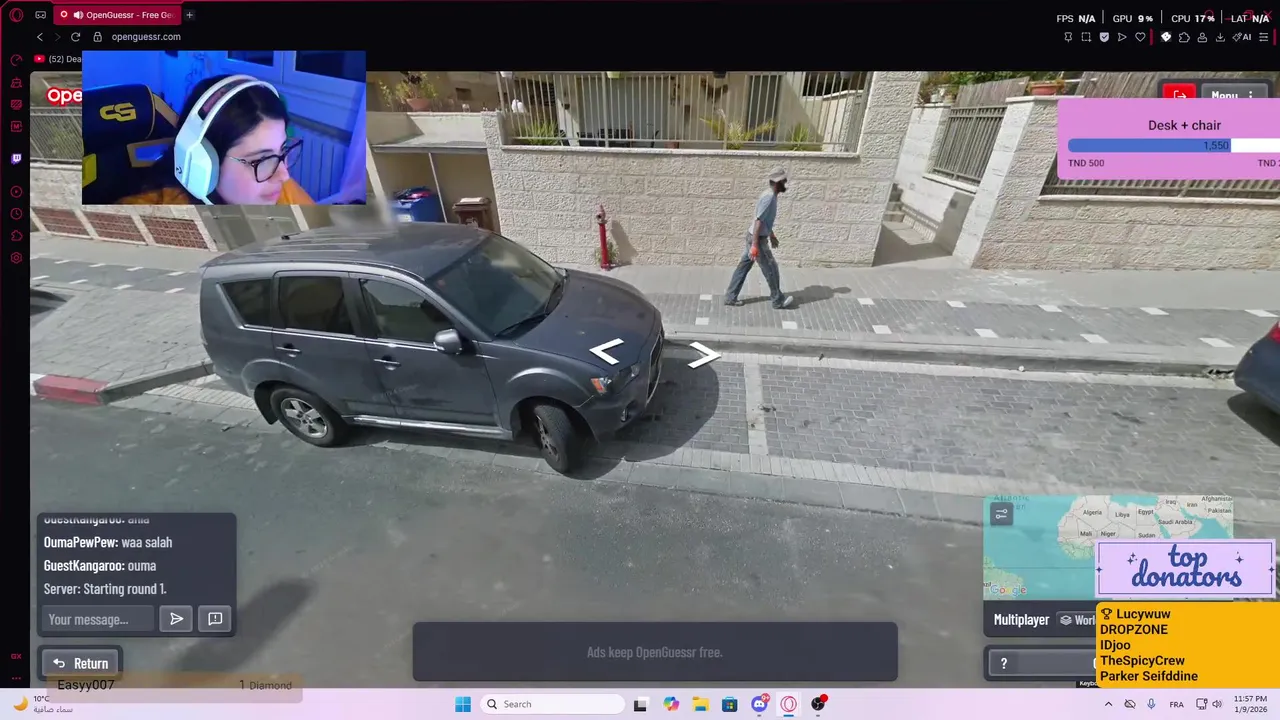Go forward with the forward arrow
The width and height of the screenshot is (1280, 720).
[x=57, y=37]
